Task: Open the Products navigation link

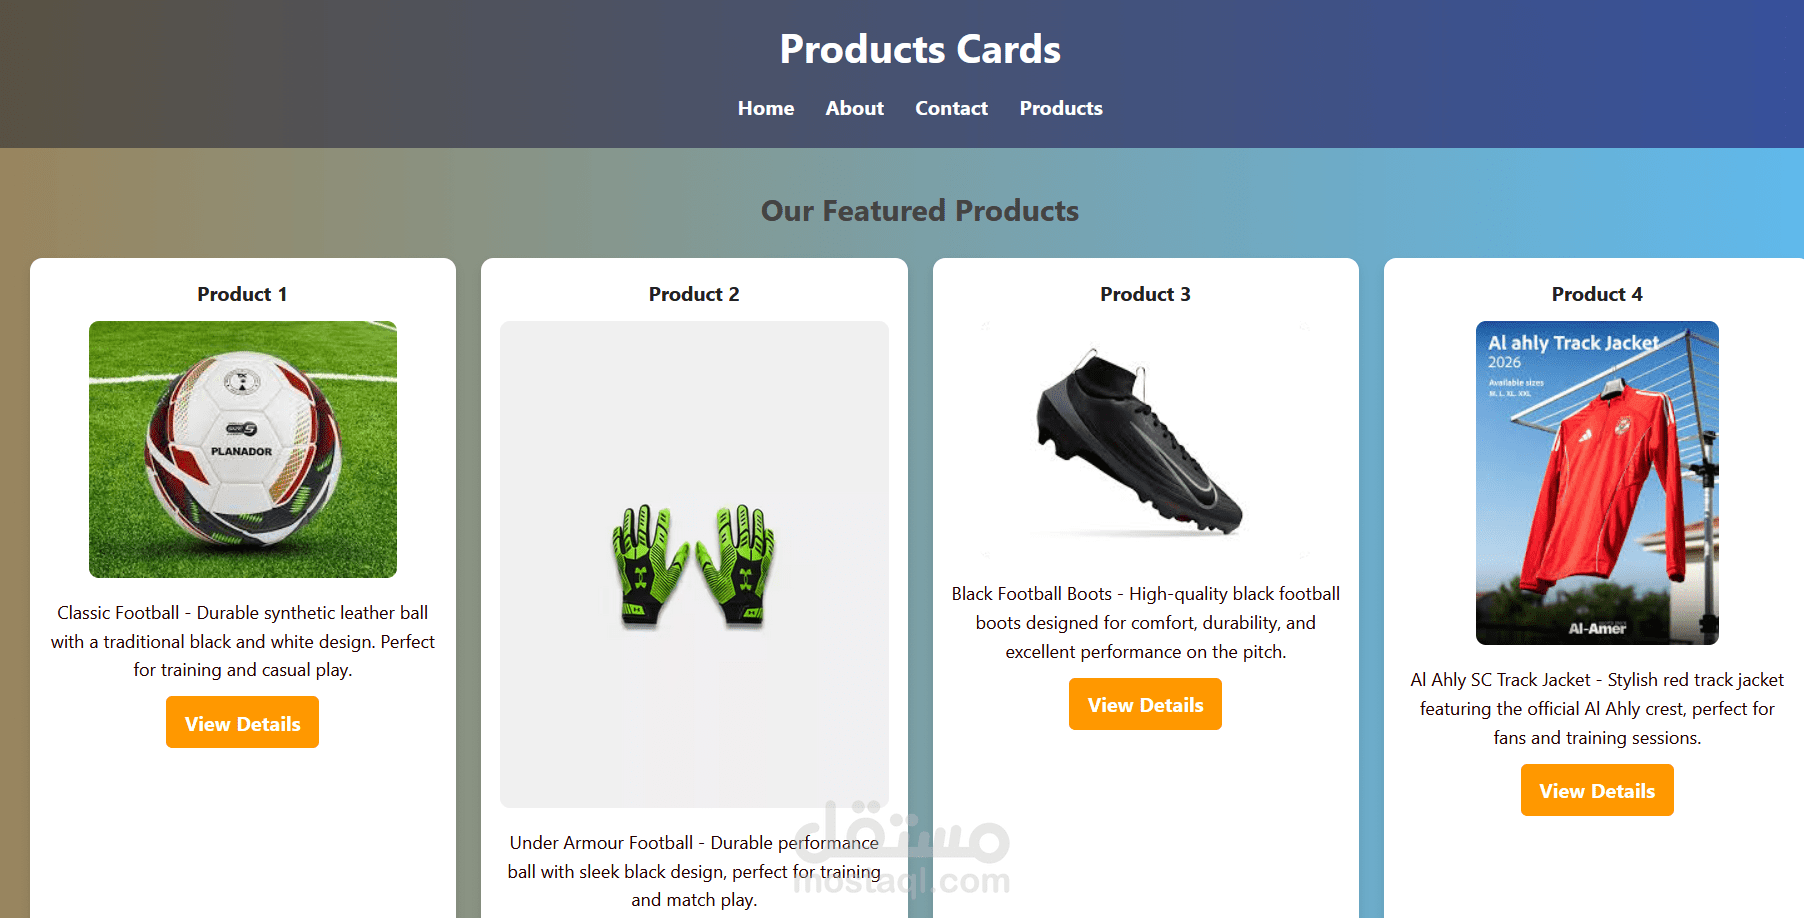Action: click(1061, 108)
